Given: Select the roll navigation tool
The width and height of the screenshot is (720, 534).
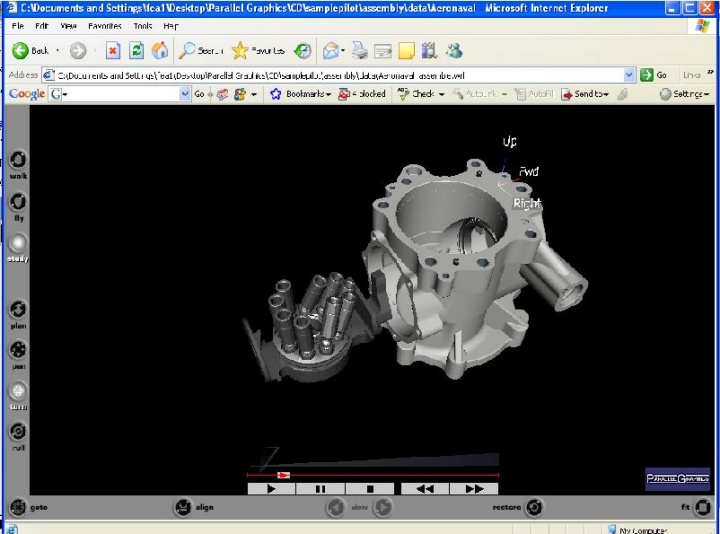Looking at the screenshot, I should [17, 433].
